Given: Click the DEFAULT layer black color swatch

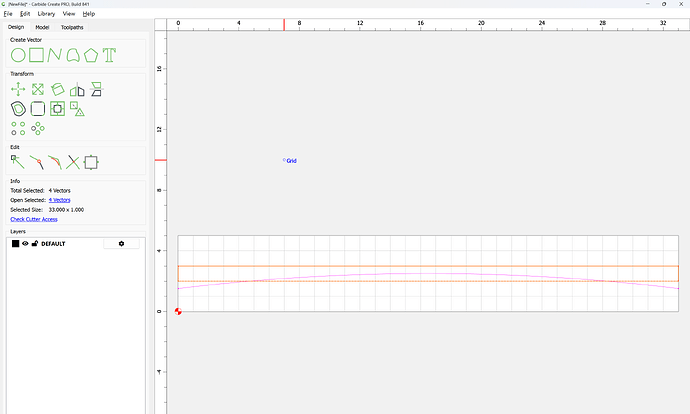Looking at the screenshot, I should coord(15,244).
